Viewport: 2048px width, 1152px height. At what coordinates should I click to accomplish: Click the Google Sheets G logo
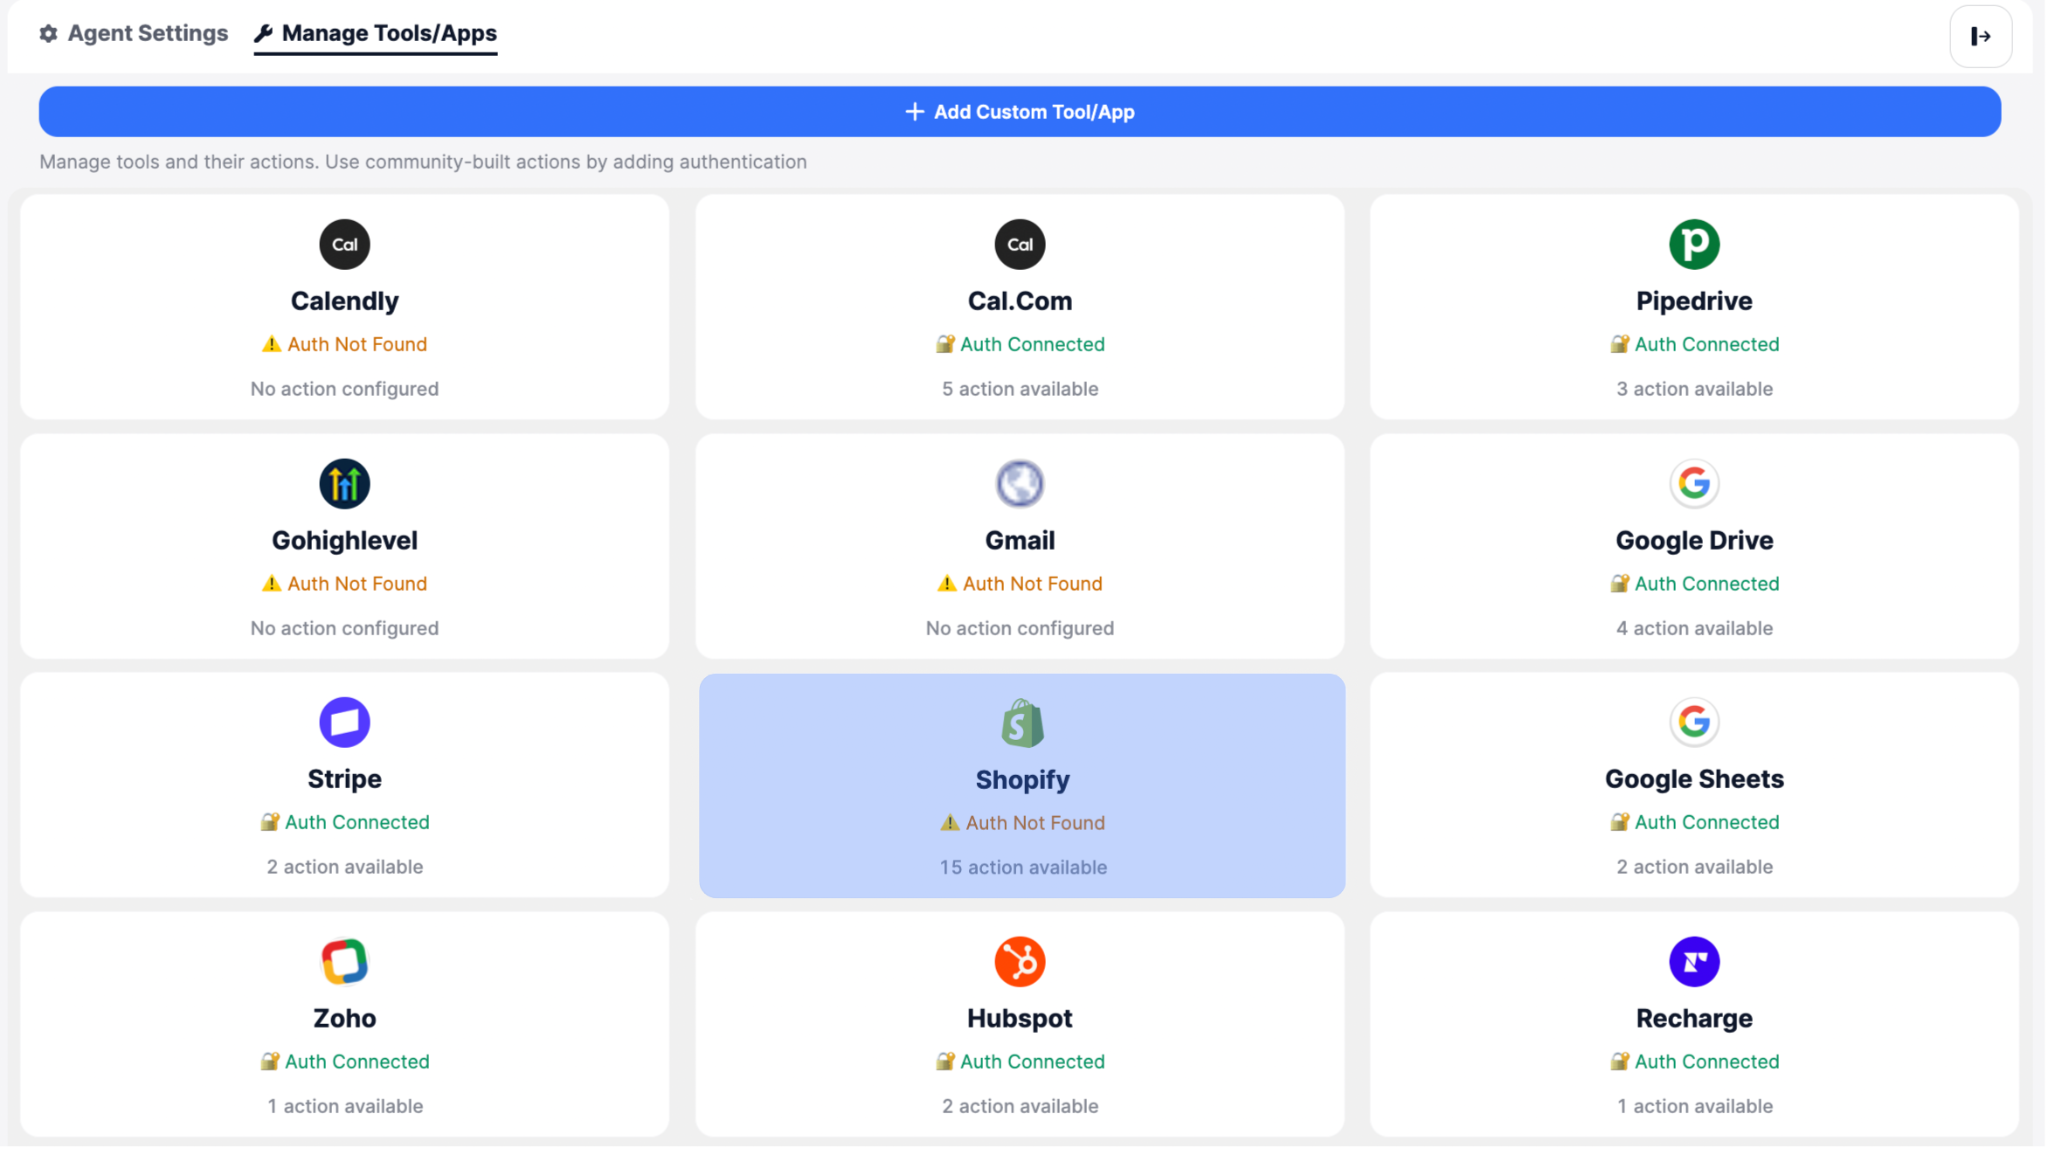coord(1693,722)
